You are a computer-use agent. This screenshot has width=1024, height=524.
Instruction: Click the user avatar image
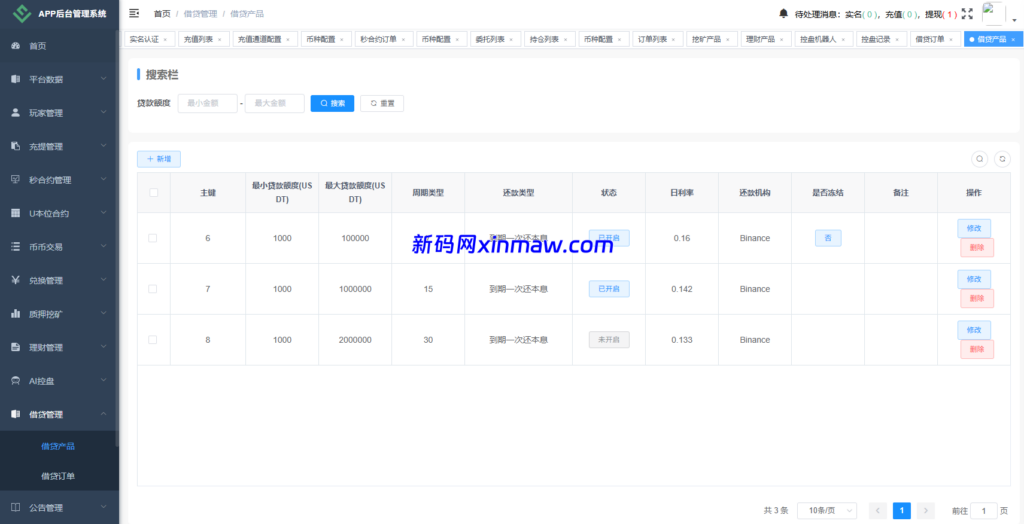993,13
